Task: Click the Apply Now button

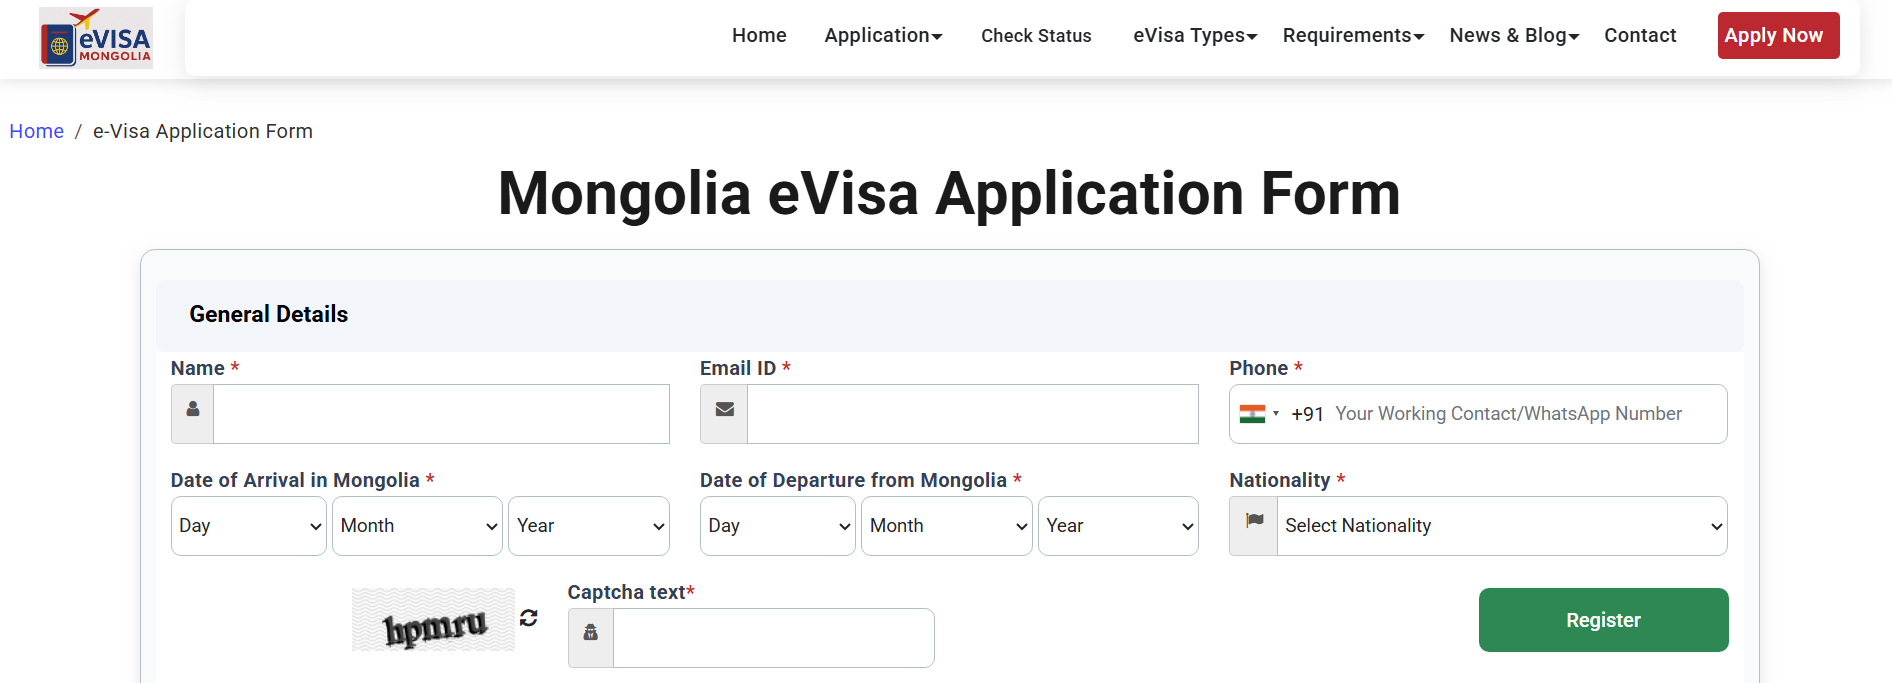Action: (x=1778, y=36)
